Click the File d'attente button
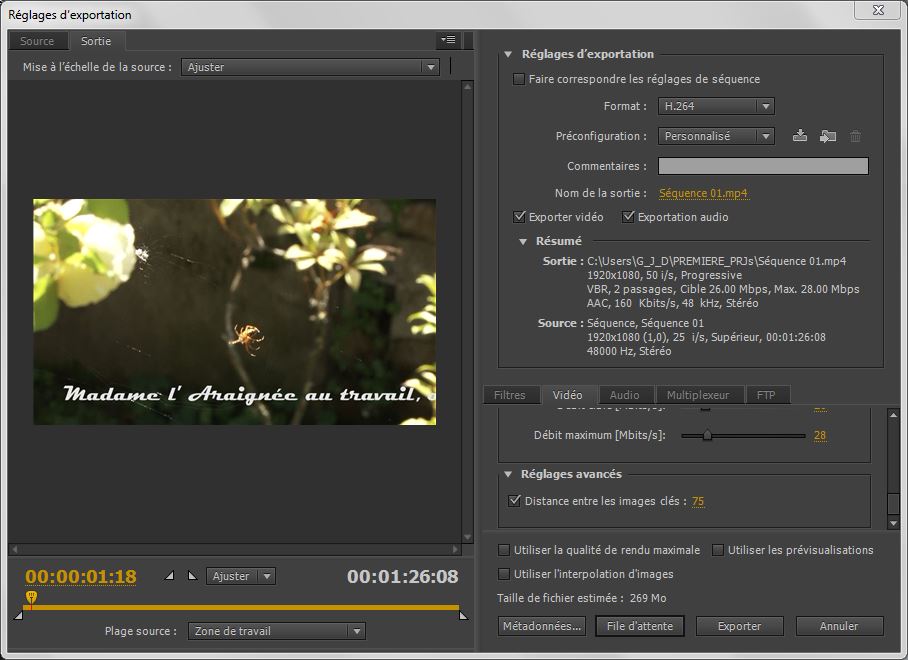908x660 pixels. click(x=640, y=626)
